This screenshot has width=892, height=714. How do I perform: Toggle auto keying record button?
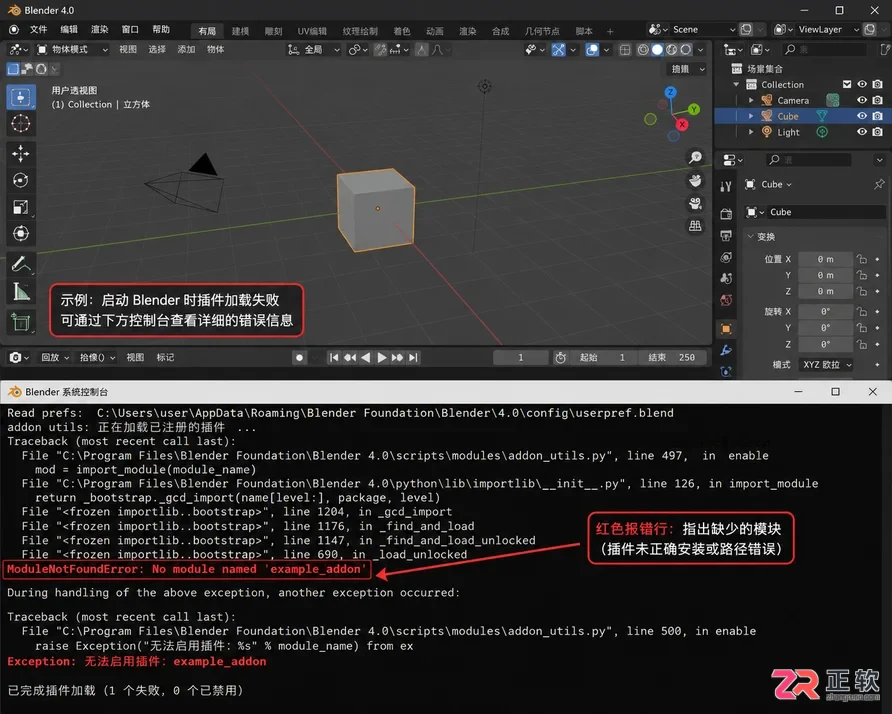(x=299, y=358)
